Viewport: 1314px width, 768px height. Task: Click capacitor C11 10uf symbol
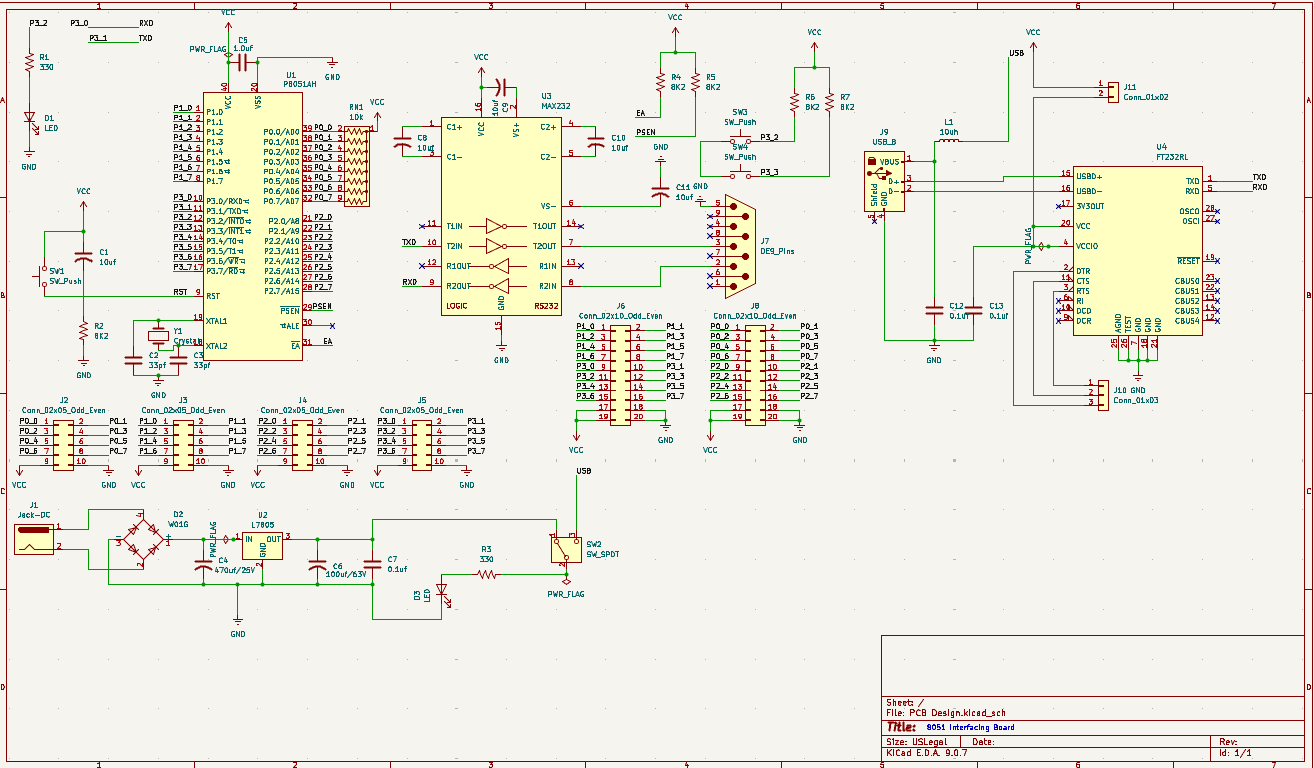click(660, 192)
